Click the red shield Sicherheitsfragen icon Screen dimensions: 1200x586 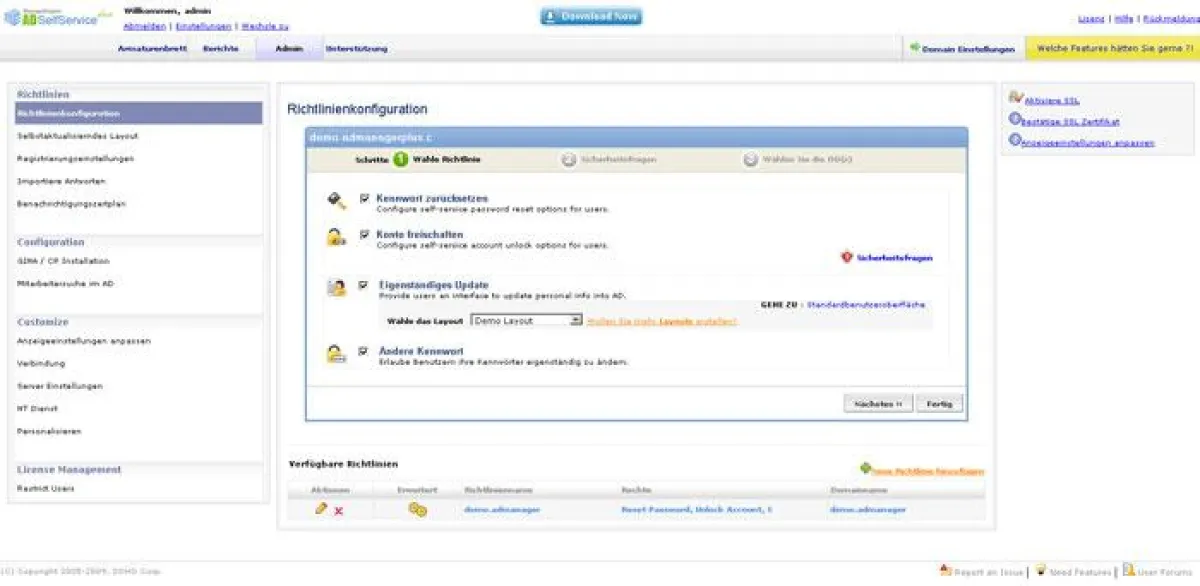pyautogui.click(x=846, y=257)
